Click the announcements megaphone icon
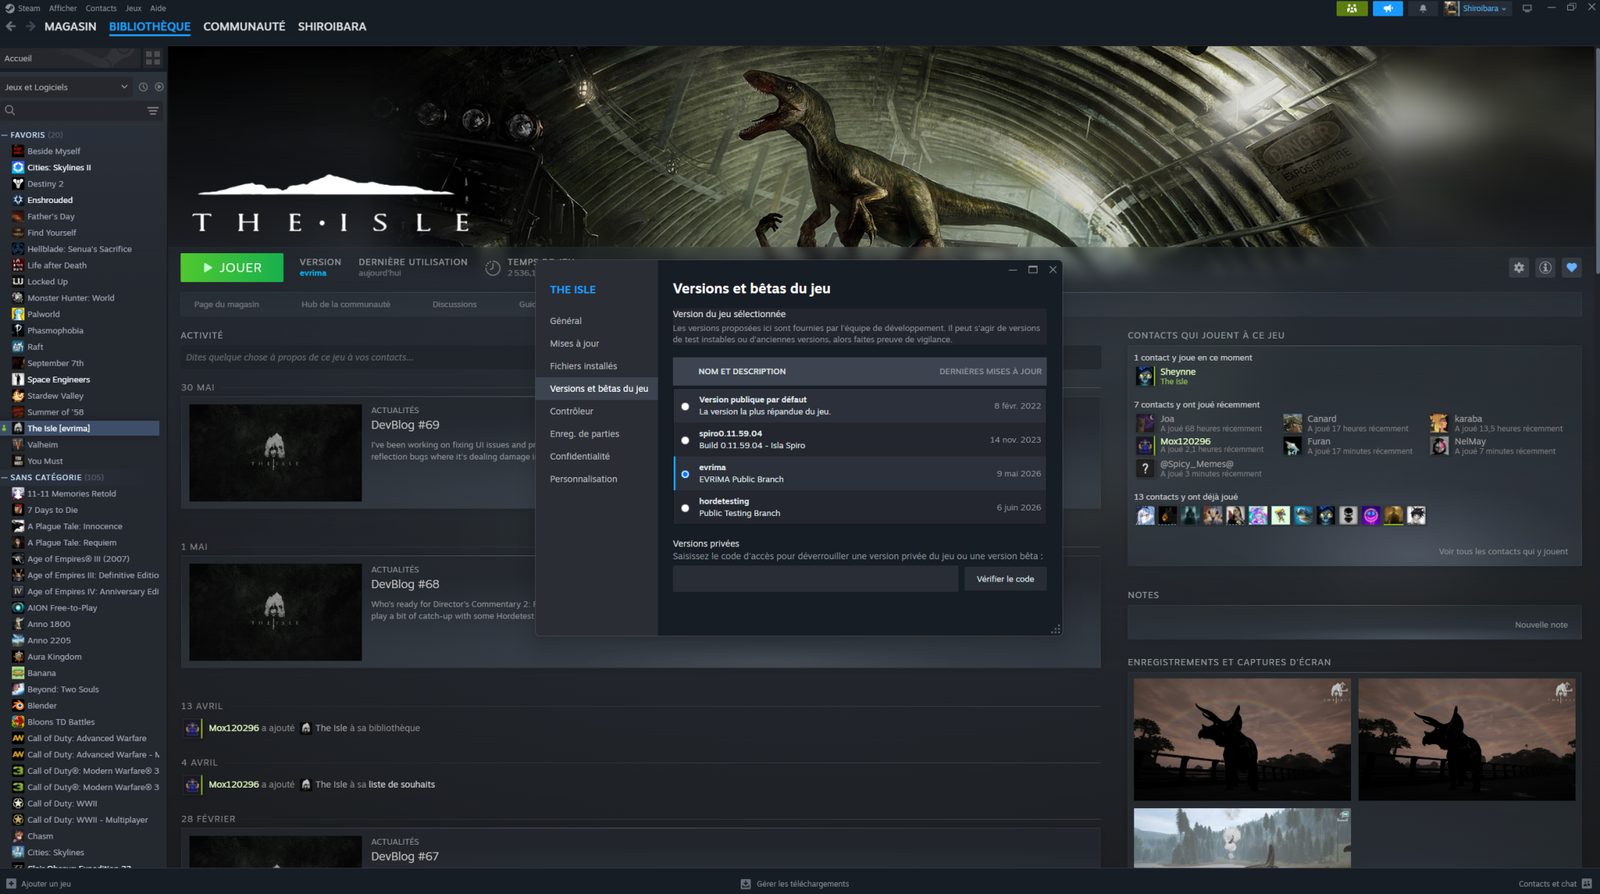This screenshot has width=1600, height=894. [x=1387, y=8]
